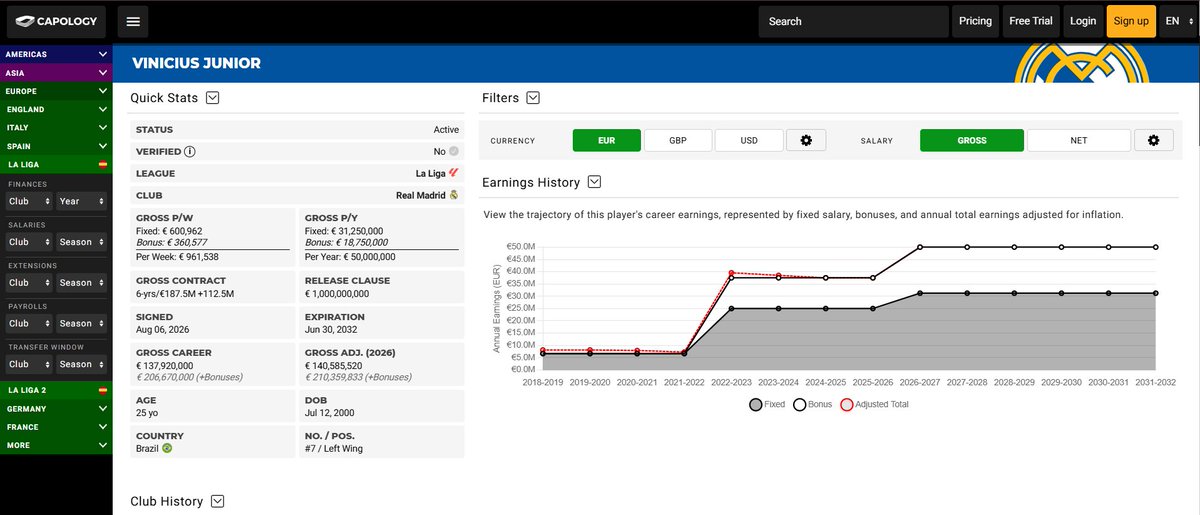This screenshot has width=1200, height=515.
Task: Open currency settings gear icon
Action: (x=806, y=141)
